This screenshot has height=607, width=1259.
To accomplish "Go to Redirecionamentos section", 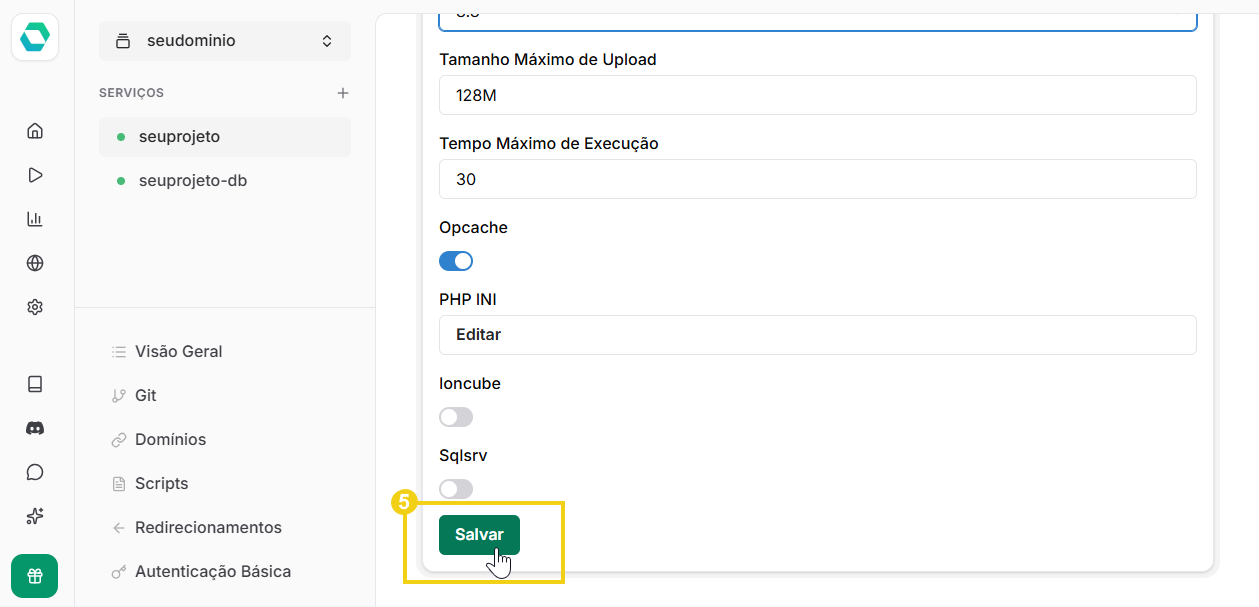I will click(210, 527).
